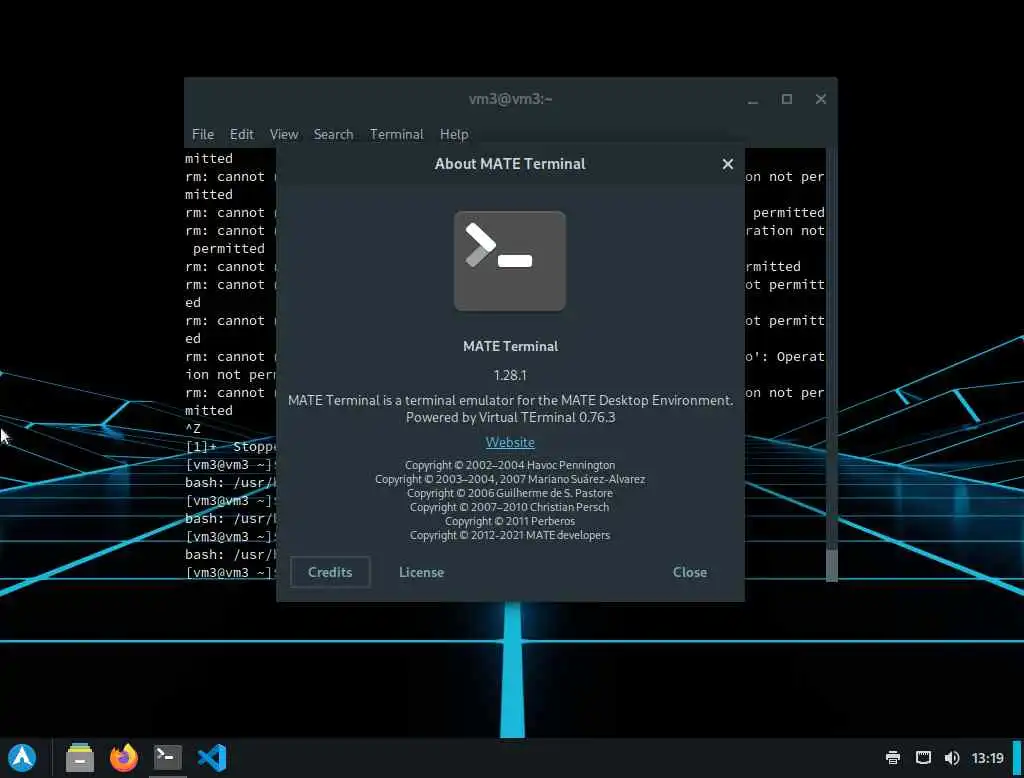Open the Search menu in the terminal
This screenshot has height=778, width=1024.
pos(333,134)
